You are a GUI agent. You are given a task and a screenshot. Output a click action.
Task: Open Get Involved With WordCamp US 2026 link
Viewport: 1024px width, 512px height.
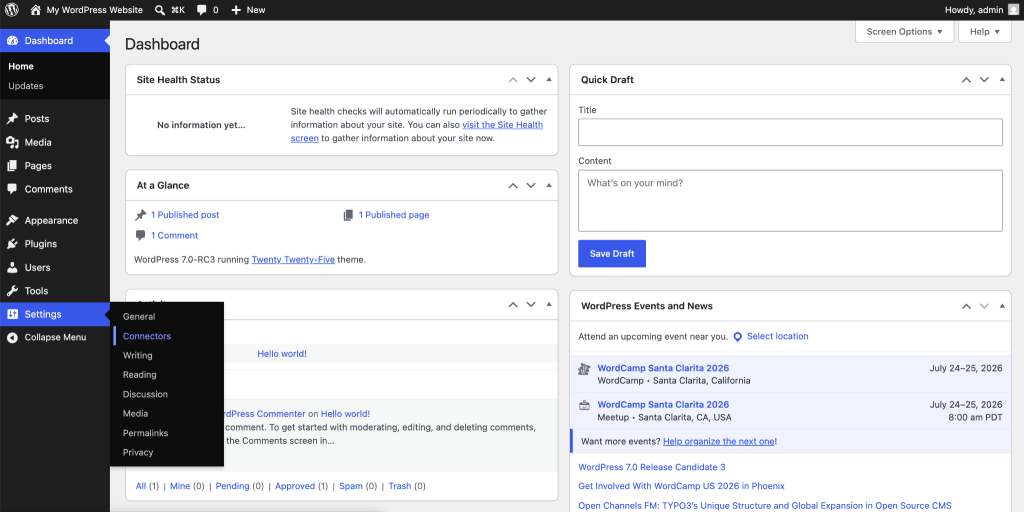coord(681,486)
